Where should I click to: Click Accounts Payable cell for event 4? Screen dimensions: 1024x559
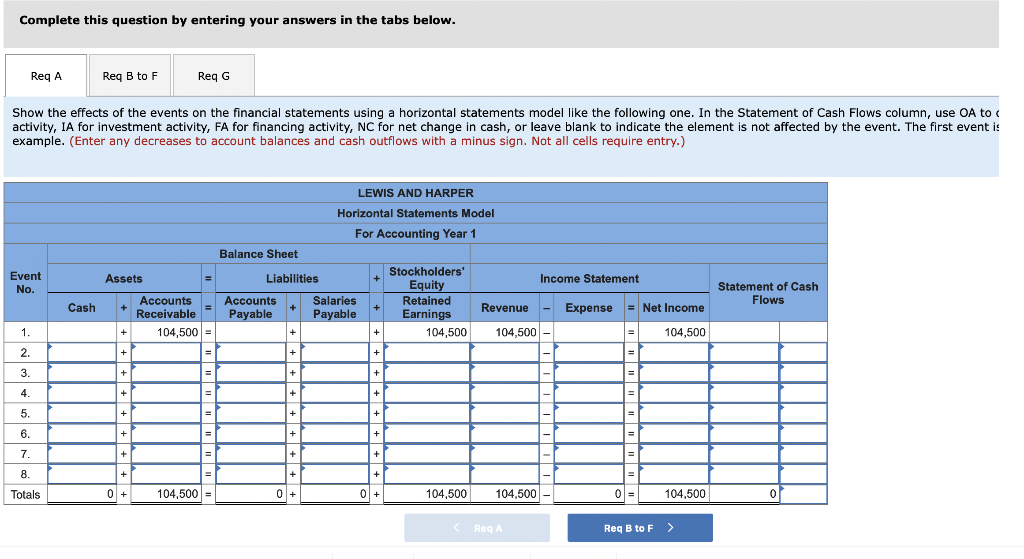[x=251, y=393]
